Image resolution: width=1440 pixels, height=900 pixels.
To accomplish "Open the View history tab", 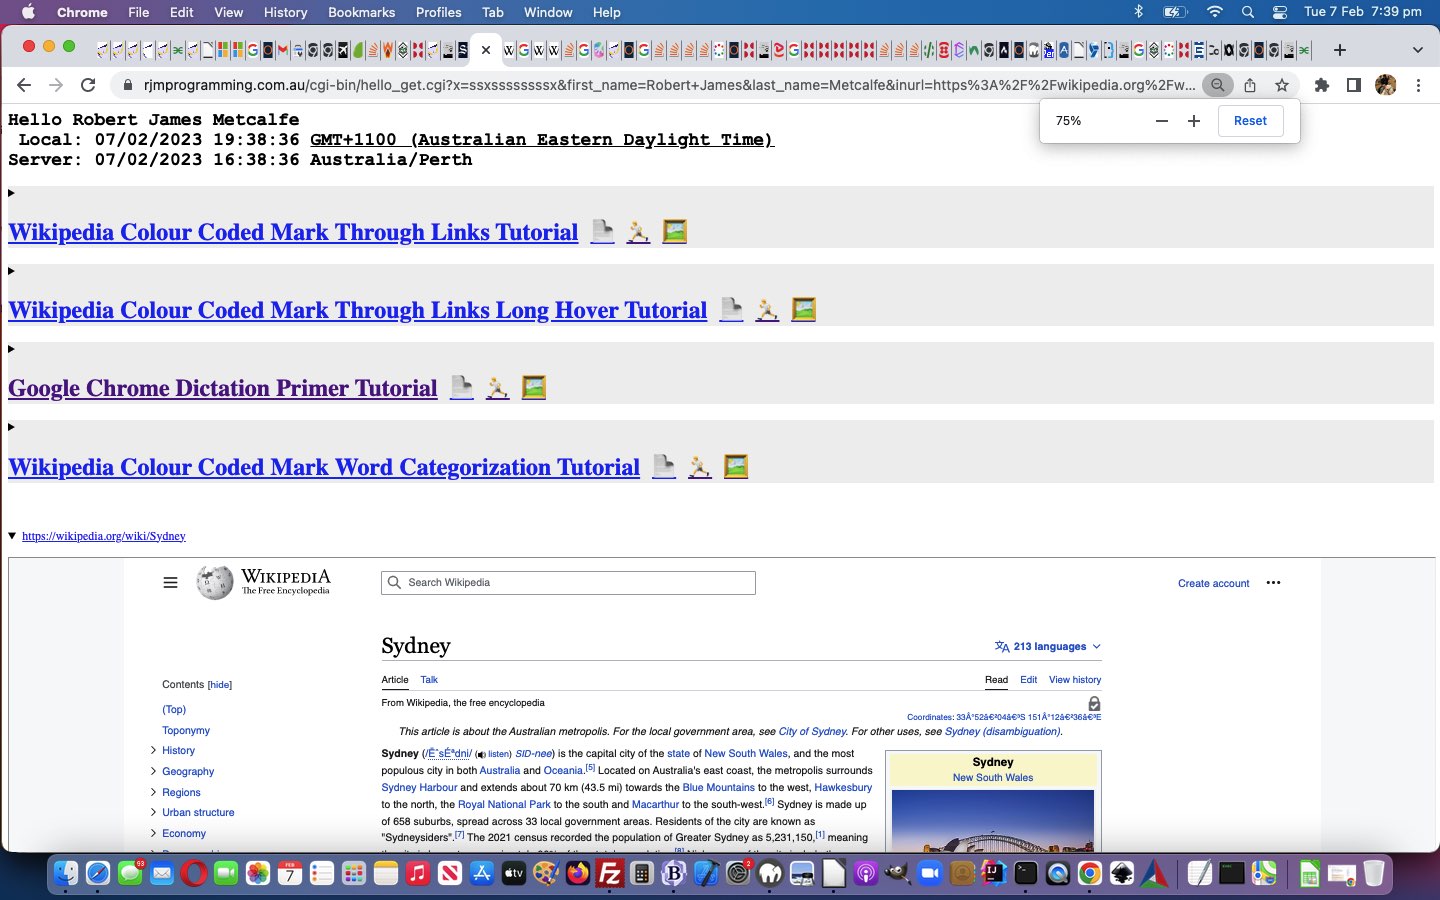I will pos(1075,680).
